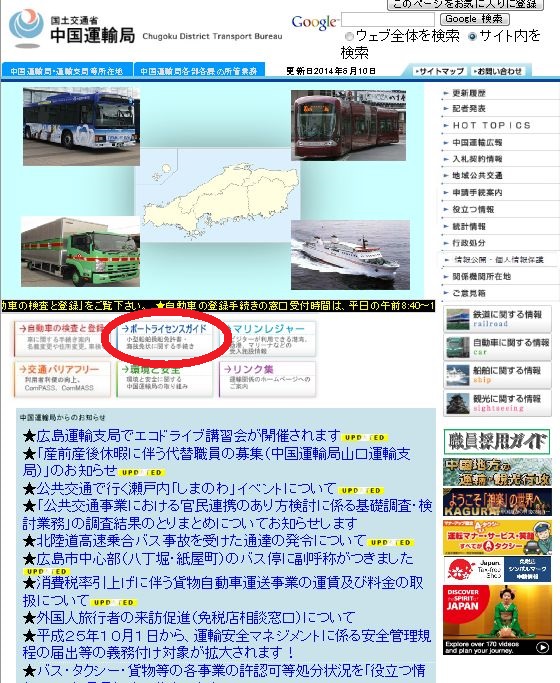560x683 pixels.
Task: Click the Chugoku Transport Bureau logo
Action: [72, 29]
